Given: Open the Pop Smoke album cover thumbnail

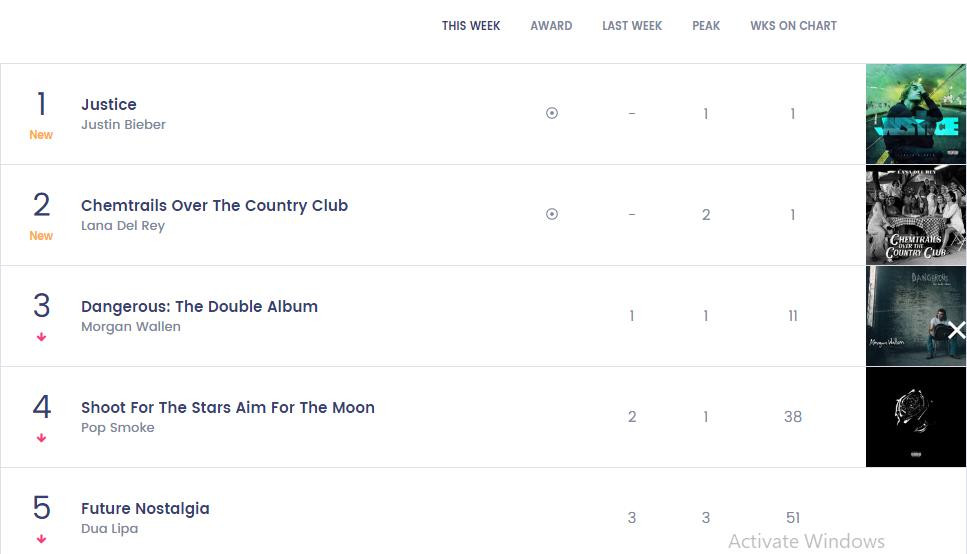Looking at the screenshot, I should (915, 416).
